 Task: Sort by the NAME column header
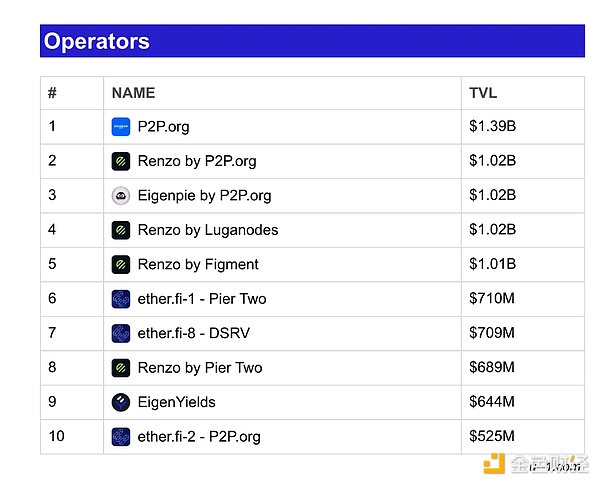pyautogui.click(x=133, y=93)
